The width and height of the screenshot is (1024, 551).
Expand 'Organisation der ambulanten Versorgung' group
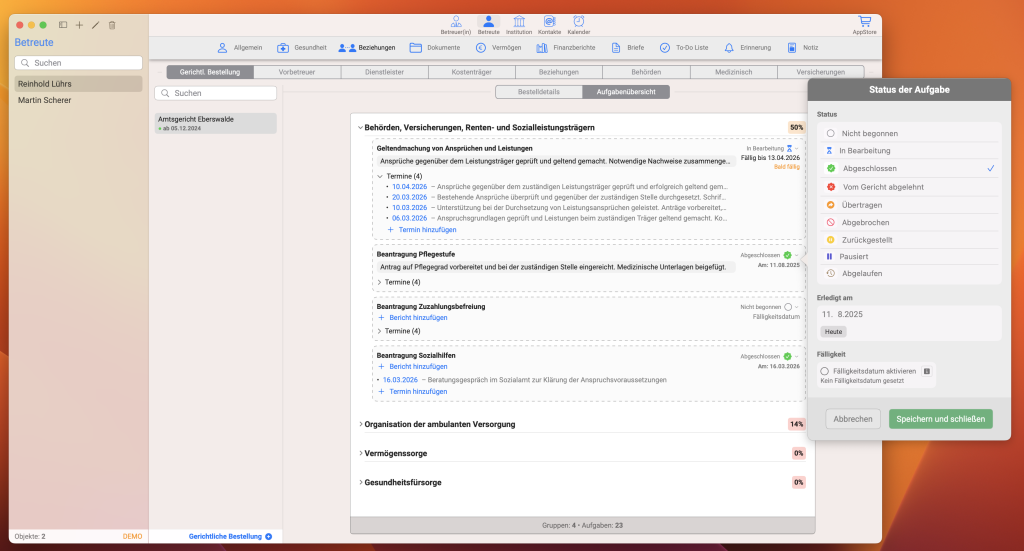(361, 424)
